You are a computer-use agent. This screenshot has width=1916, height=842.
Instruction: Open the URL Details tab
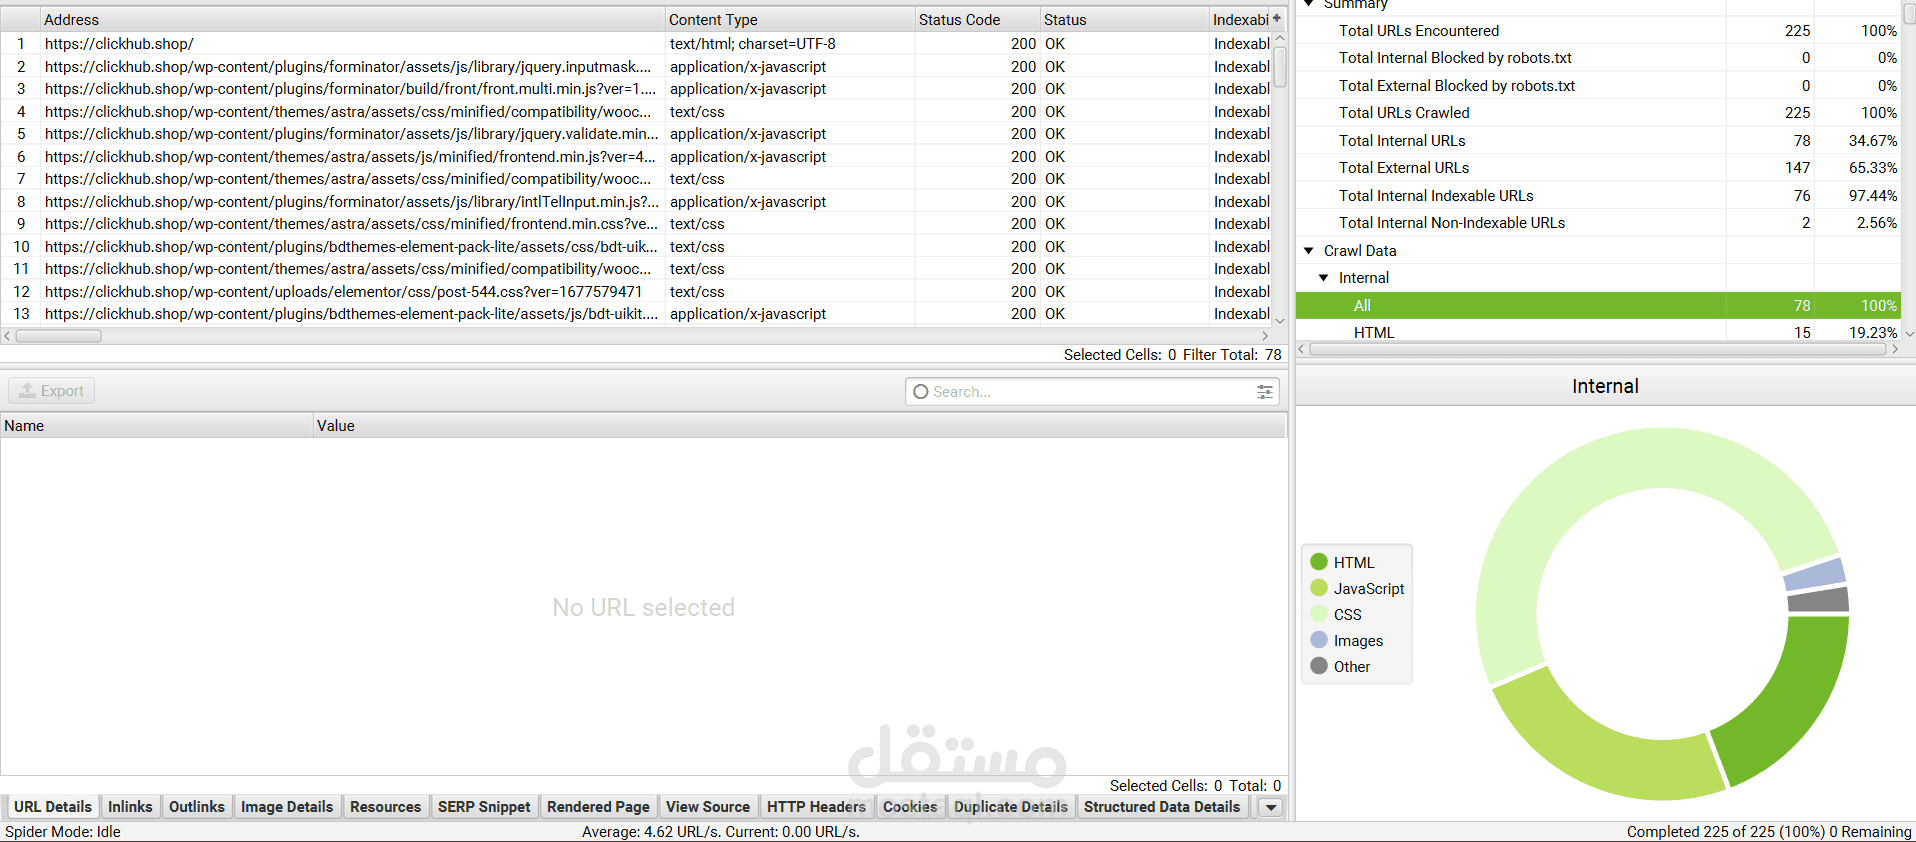pyautogui.click(x=53, y=807)
